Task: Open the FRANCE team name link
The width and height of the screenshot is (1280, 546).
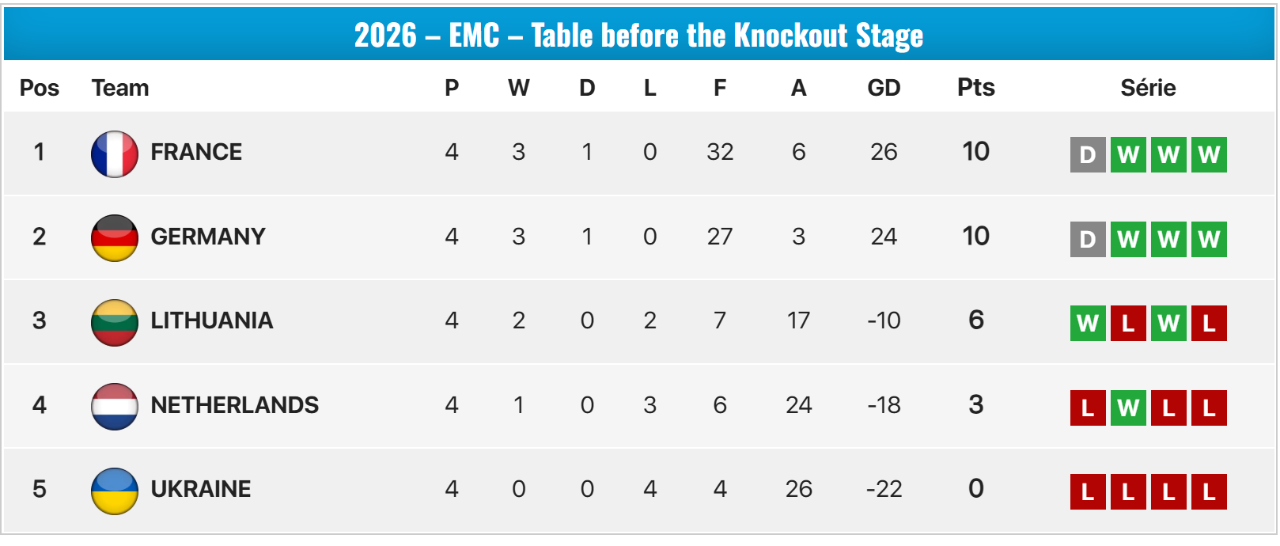Action: pos(196,152)
